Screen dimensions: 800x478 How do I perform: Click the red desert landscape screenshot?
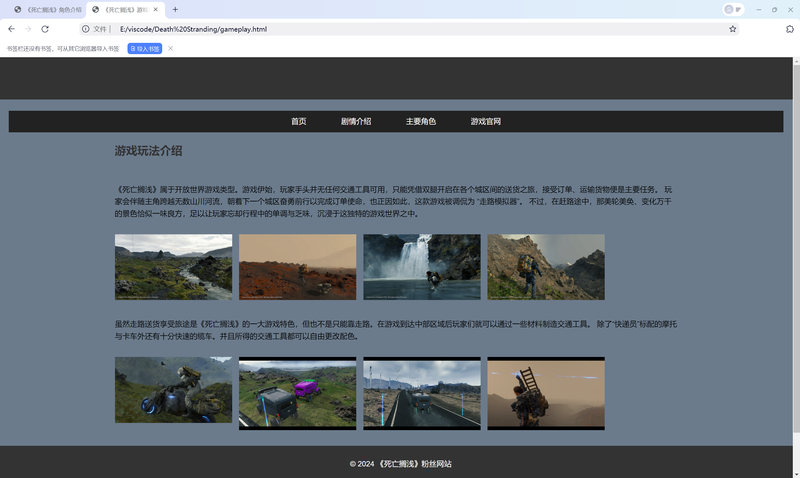click(x=297, y=267)
